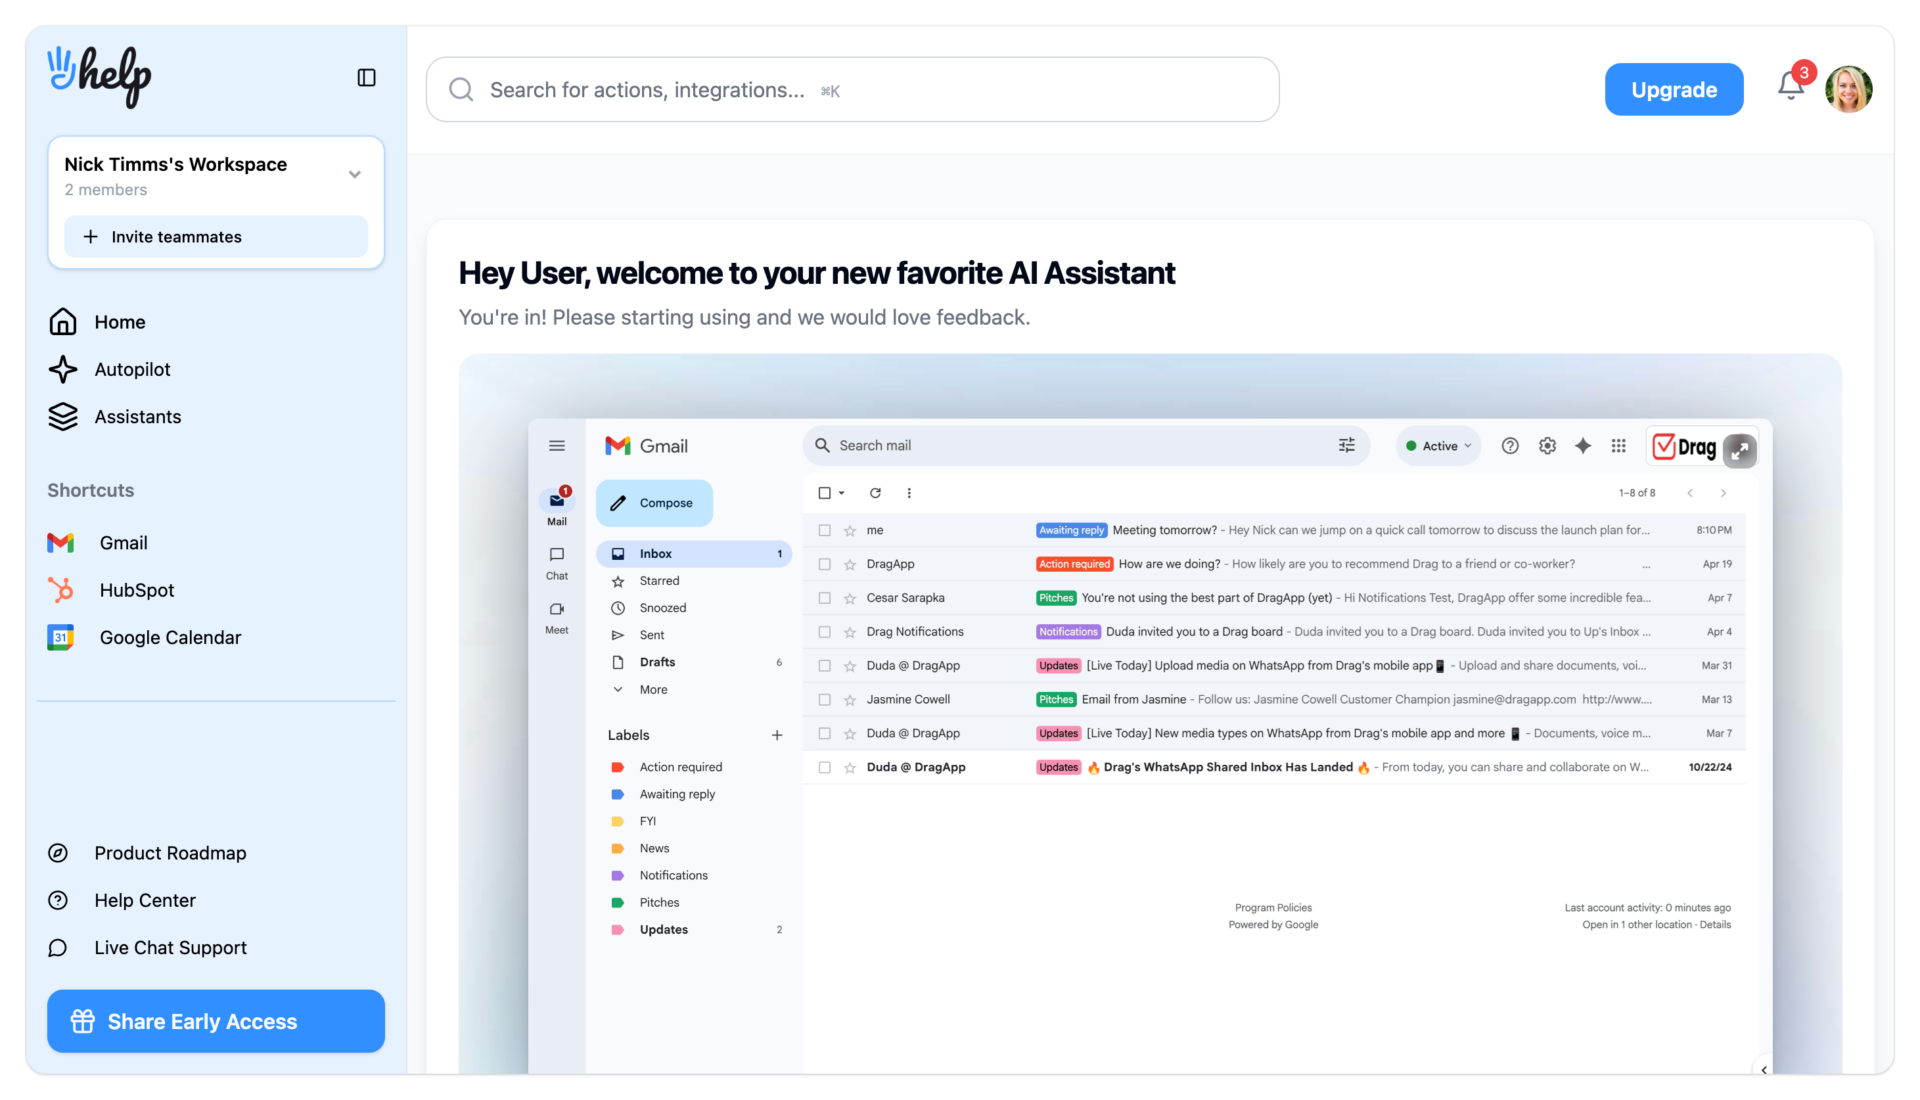Collapse the sidebar panel icon
Image resolution: width=1920 pixels, height=1100 pixels.
tap(366, 77)
